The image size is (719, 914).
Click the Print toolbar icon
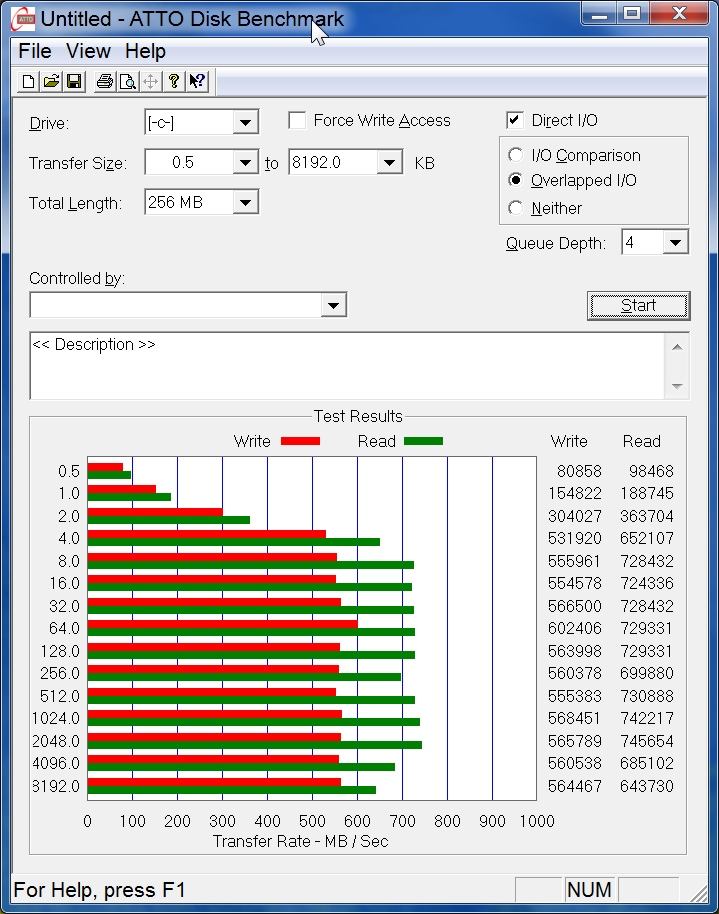(104, 81)
